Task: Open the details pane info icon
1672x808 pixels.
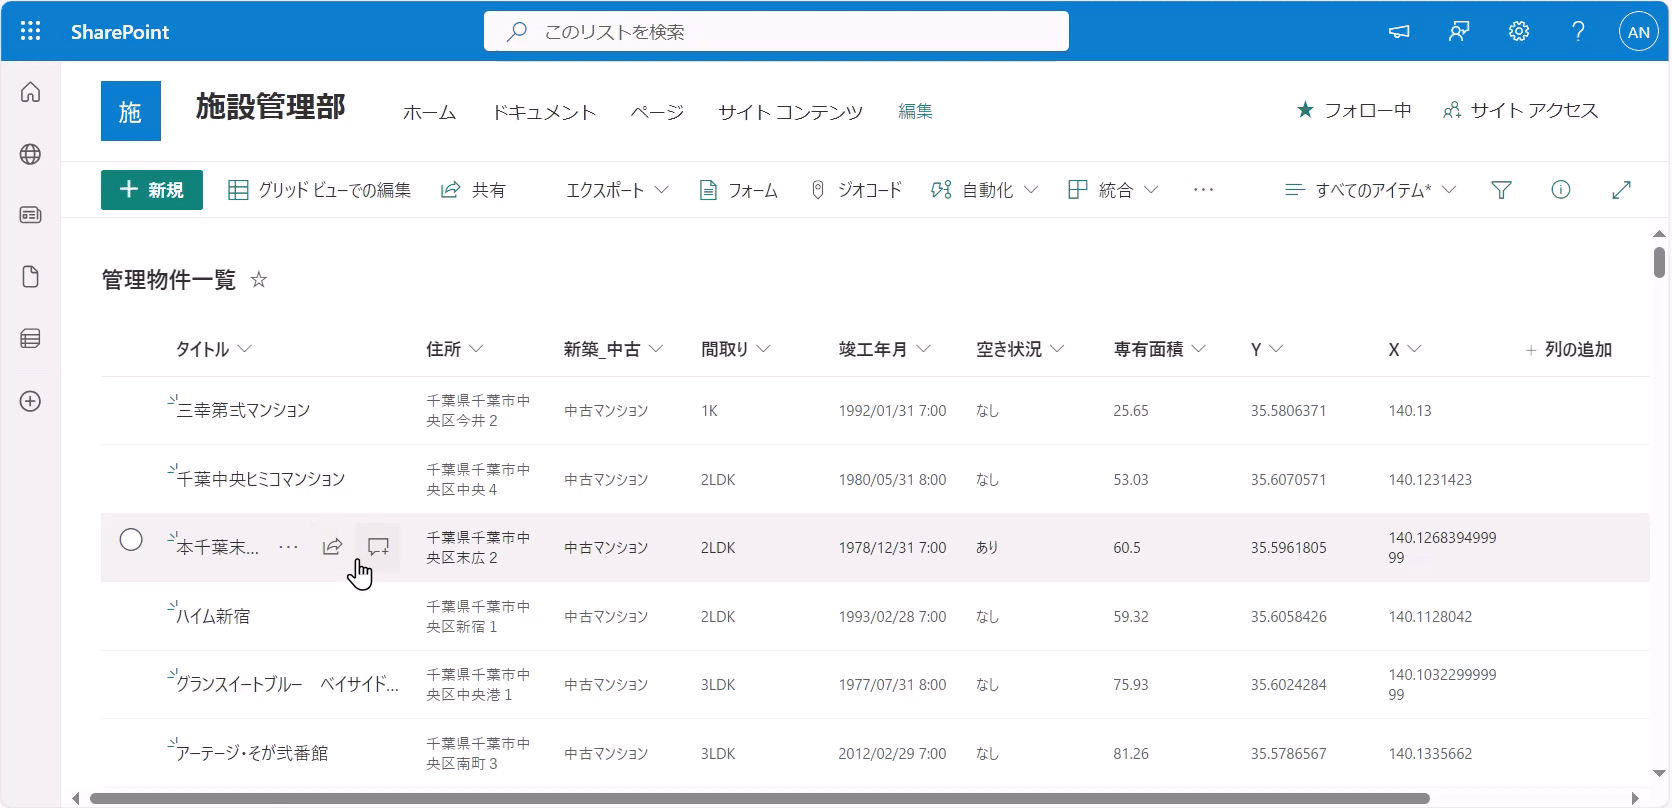Action: 1560,190
